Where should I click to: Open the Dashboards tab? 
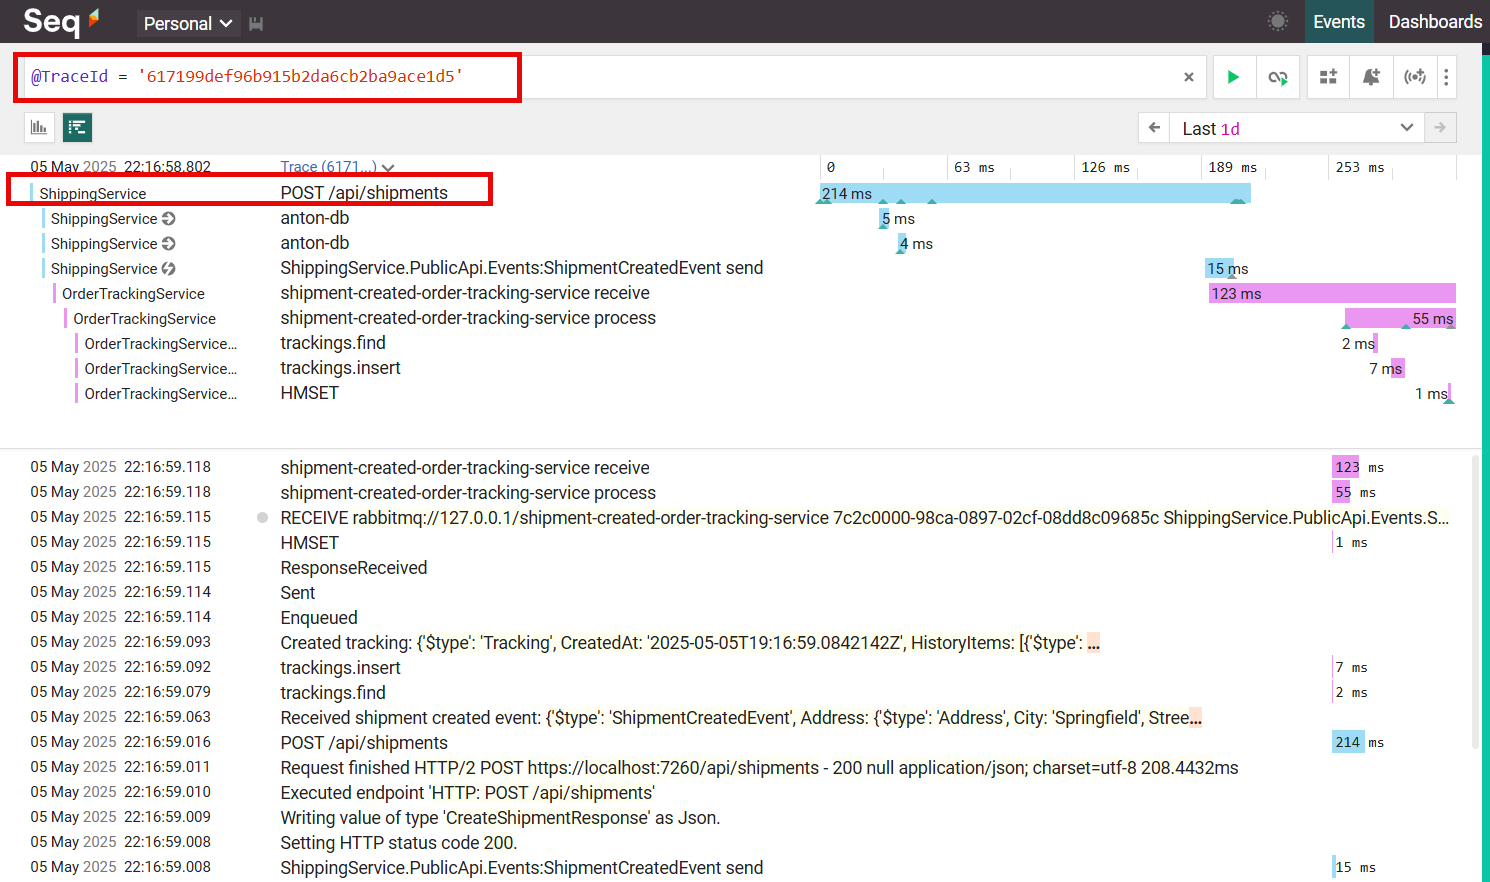(x=1435, y=21)
